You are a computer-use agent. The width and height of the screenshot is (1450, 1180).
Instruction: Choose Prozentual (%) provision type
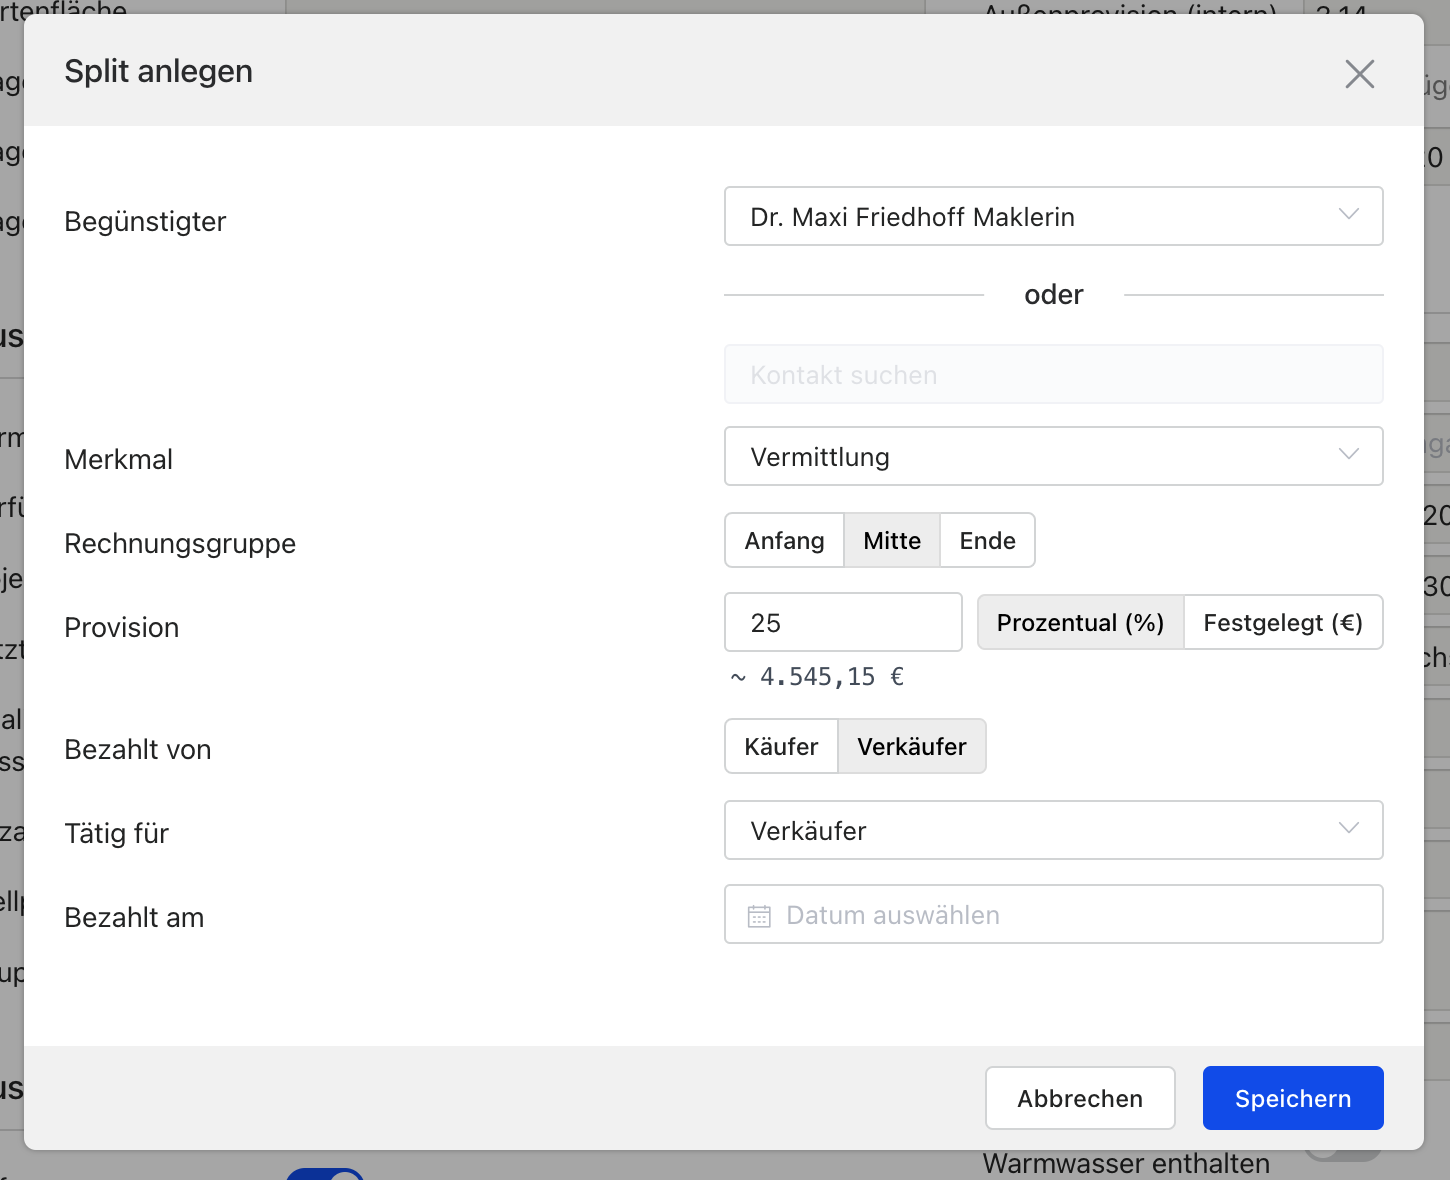click(x=1080, y=622)
